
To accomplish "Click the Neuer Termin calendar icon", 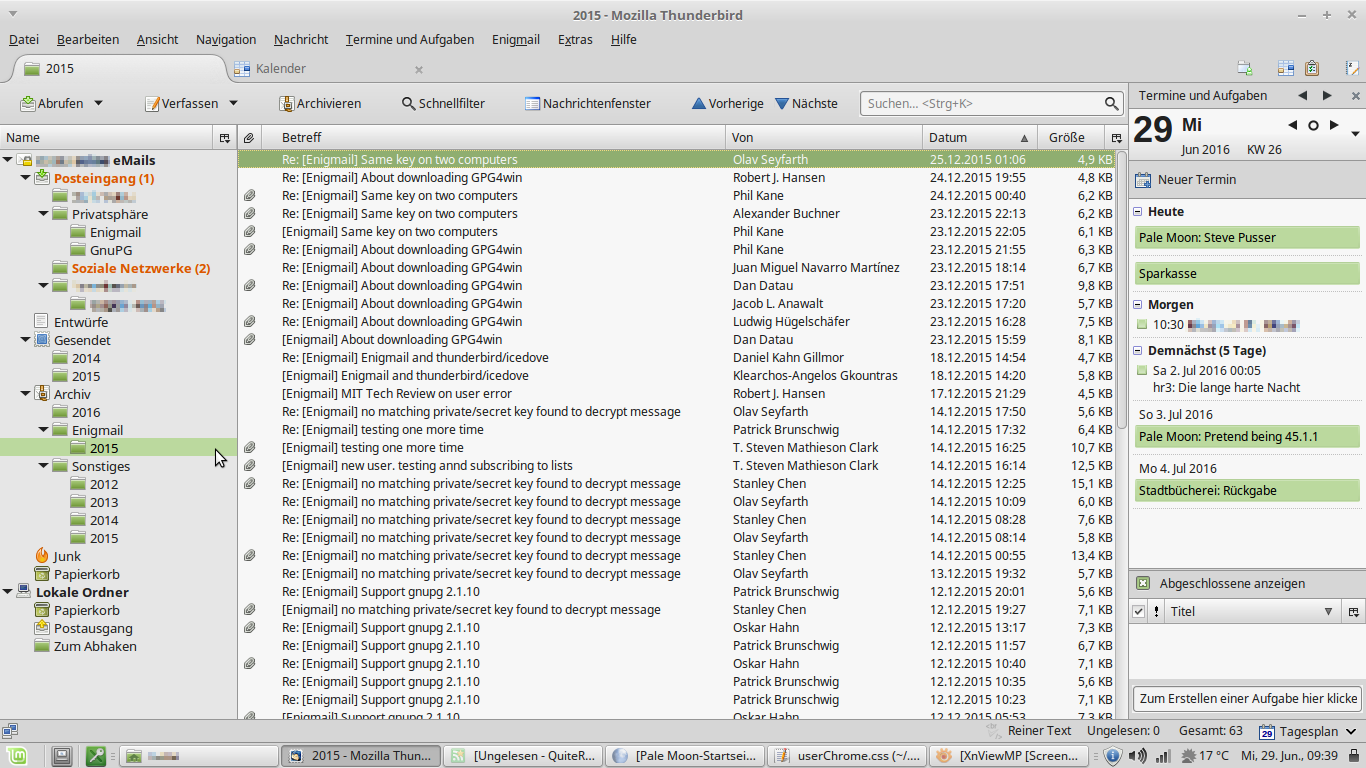I will 1143,180.
